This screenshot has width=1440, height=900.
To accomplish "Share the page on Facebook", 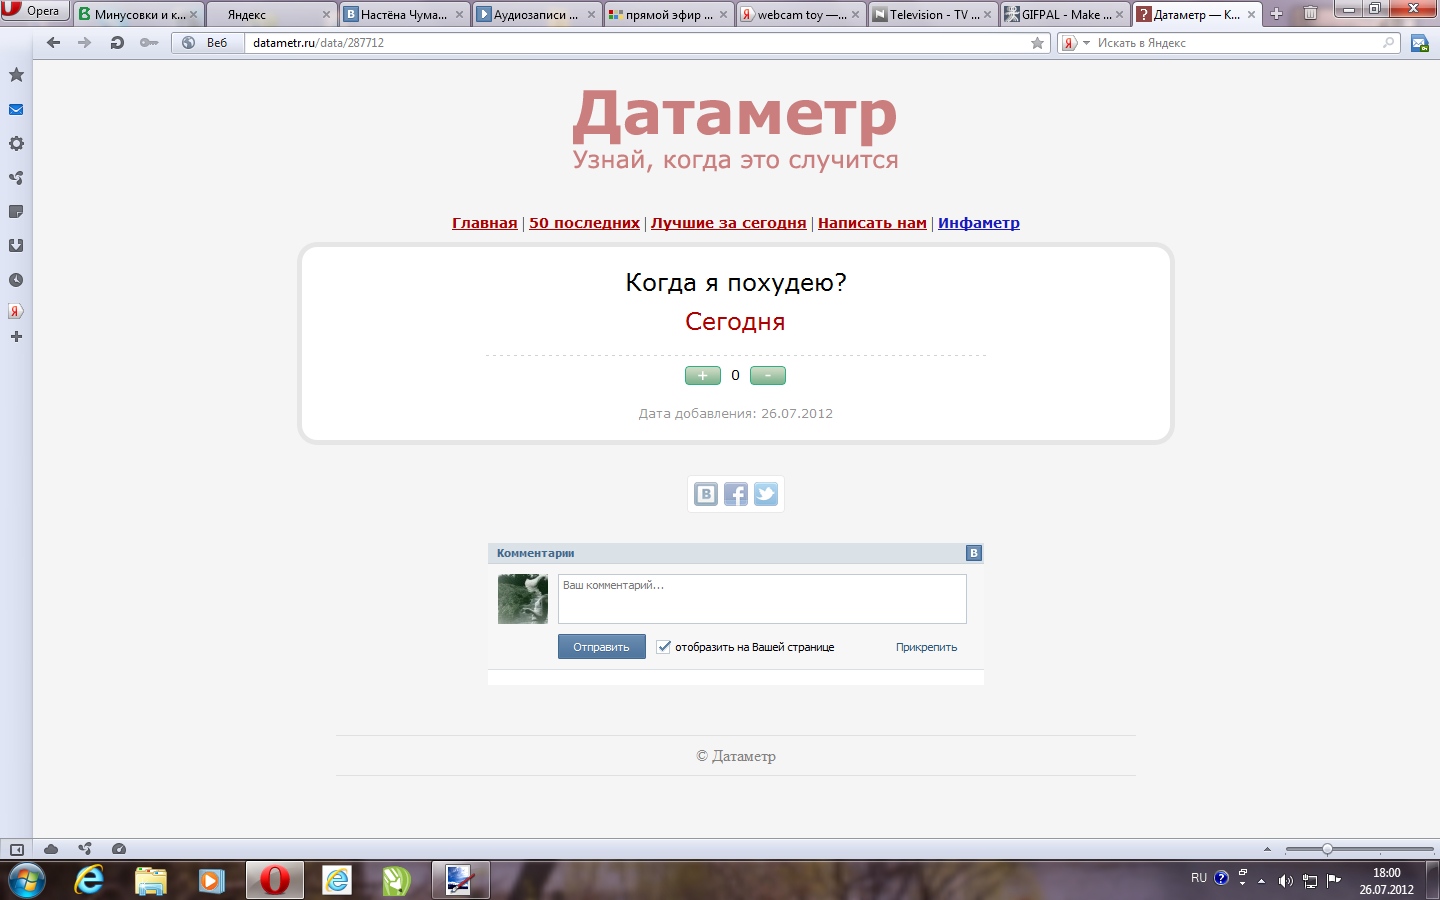I will point(736,494).
